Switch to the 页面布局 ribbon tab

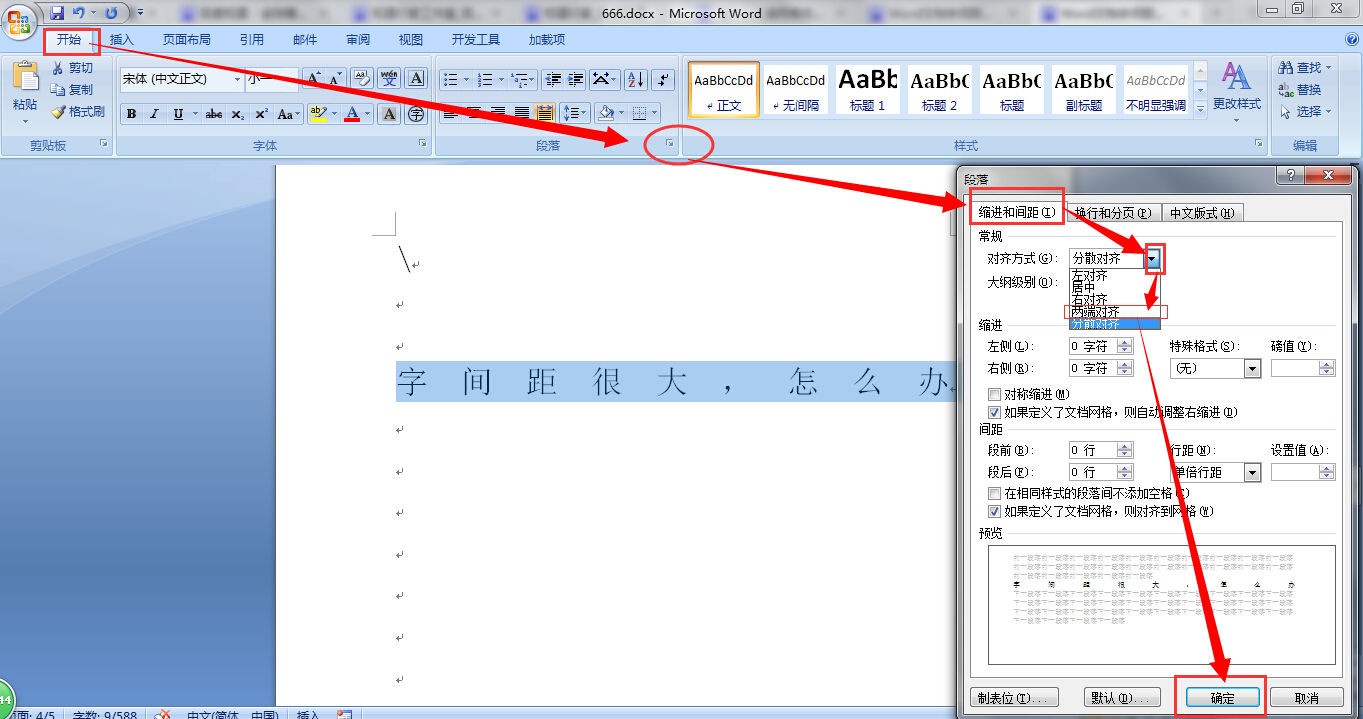(187, 39)
